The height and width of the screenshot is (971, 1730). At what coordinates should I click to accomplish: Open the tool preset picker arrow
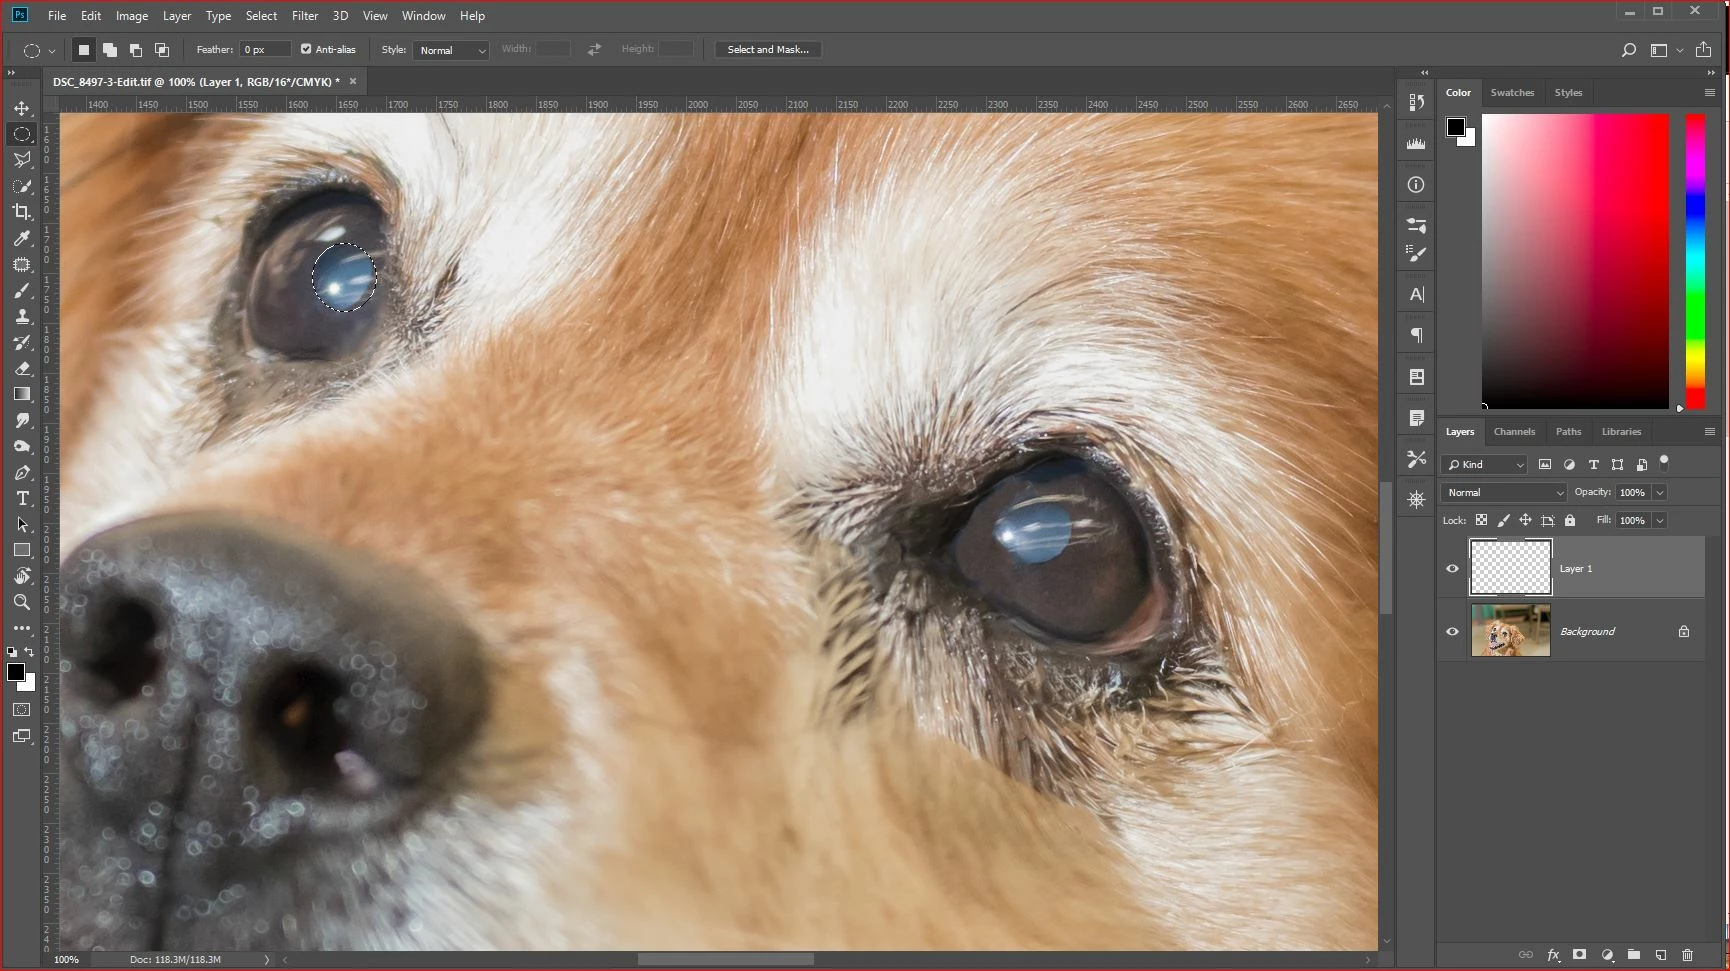pos(52,51)
